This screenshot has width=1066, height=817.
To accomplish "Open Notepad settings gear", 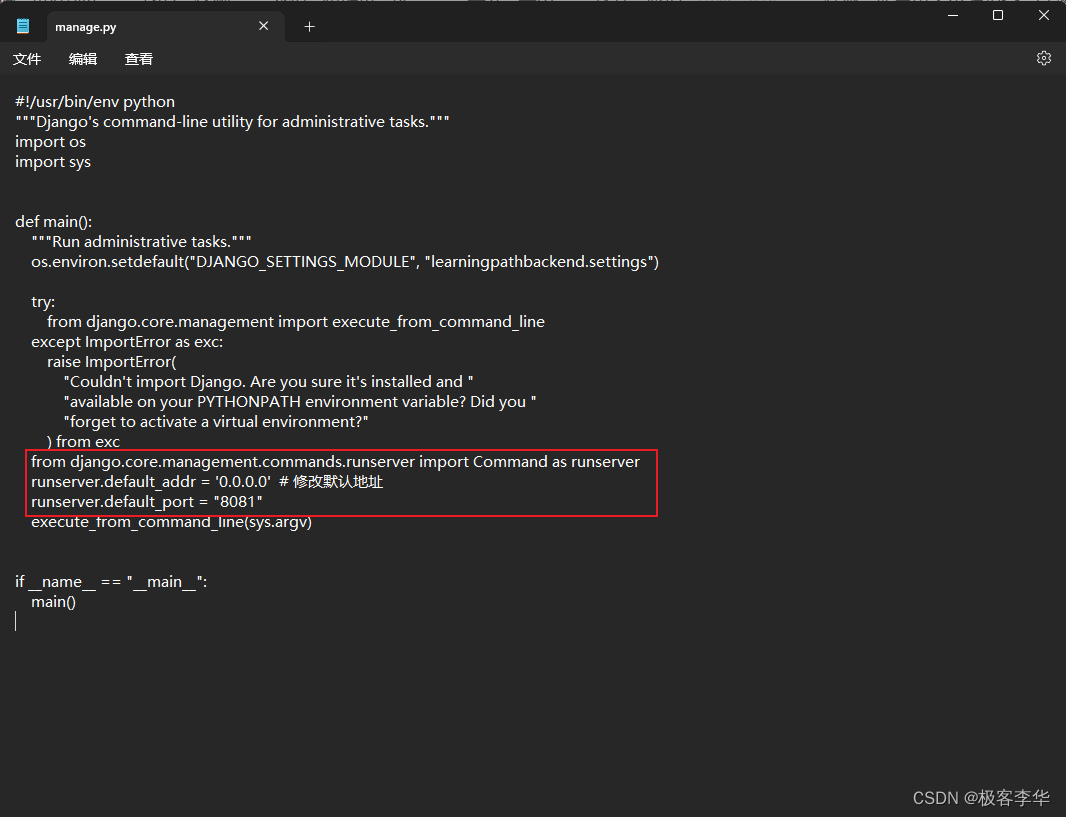I will 1044,58.
